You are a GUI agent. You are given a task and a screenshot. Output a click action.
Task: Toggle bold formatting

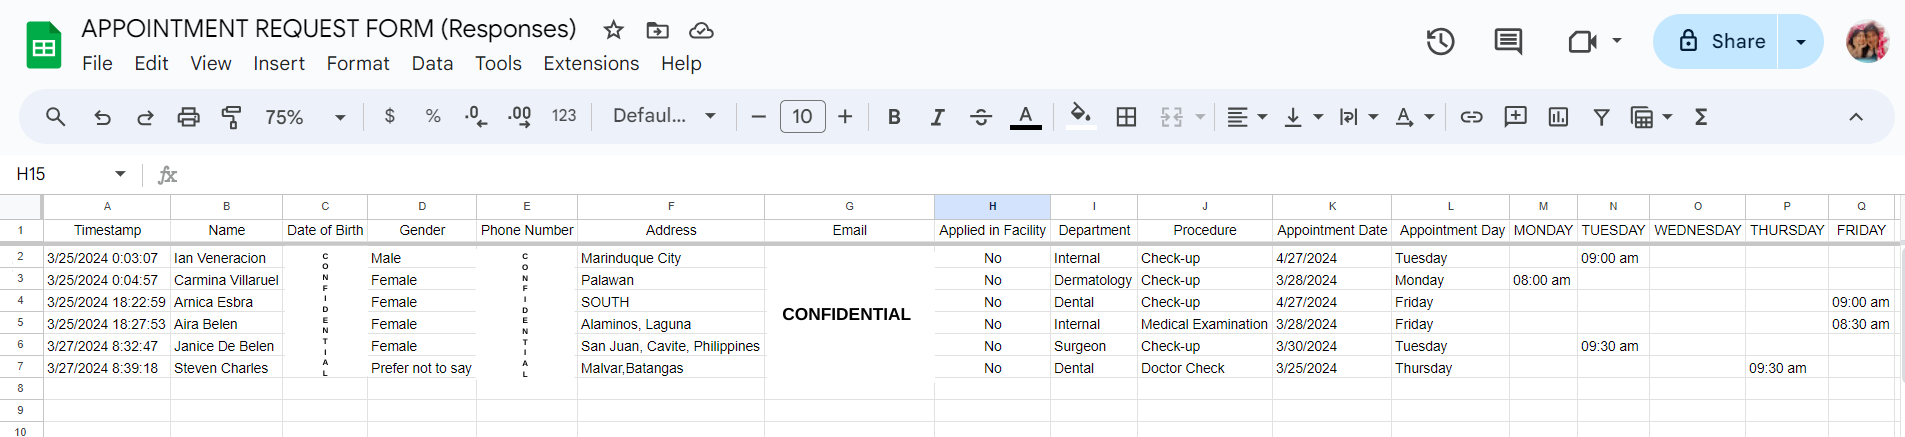point(894,117)
